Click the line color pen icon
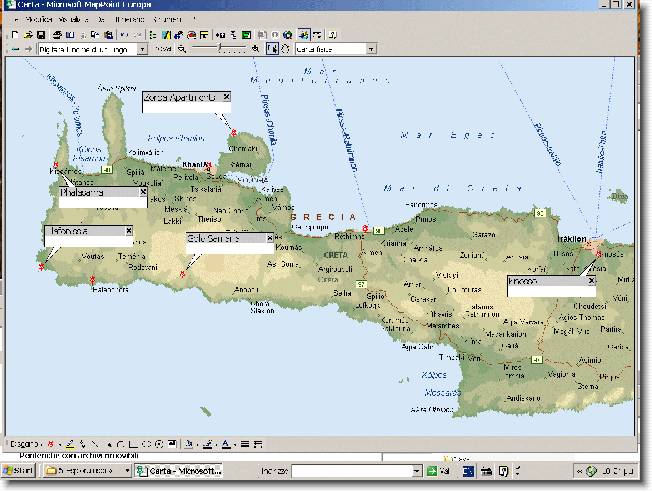 207,444
